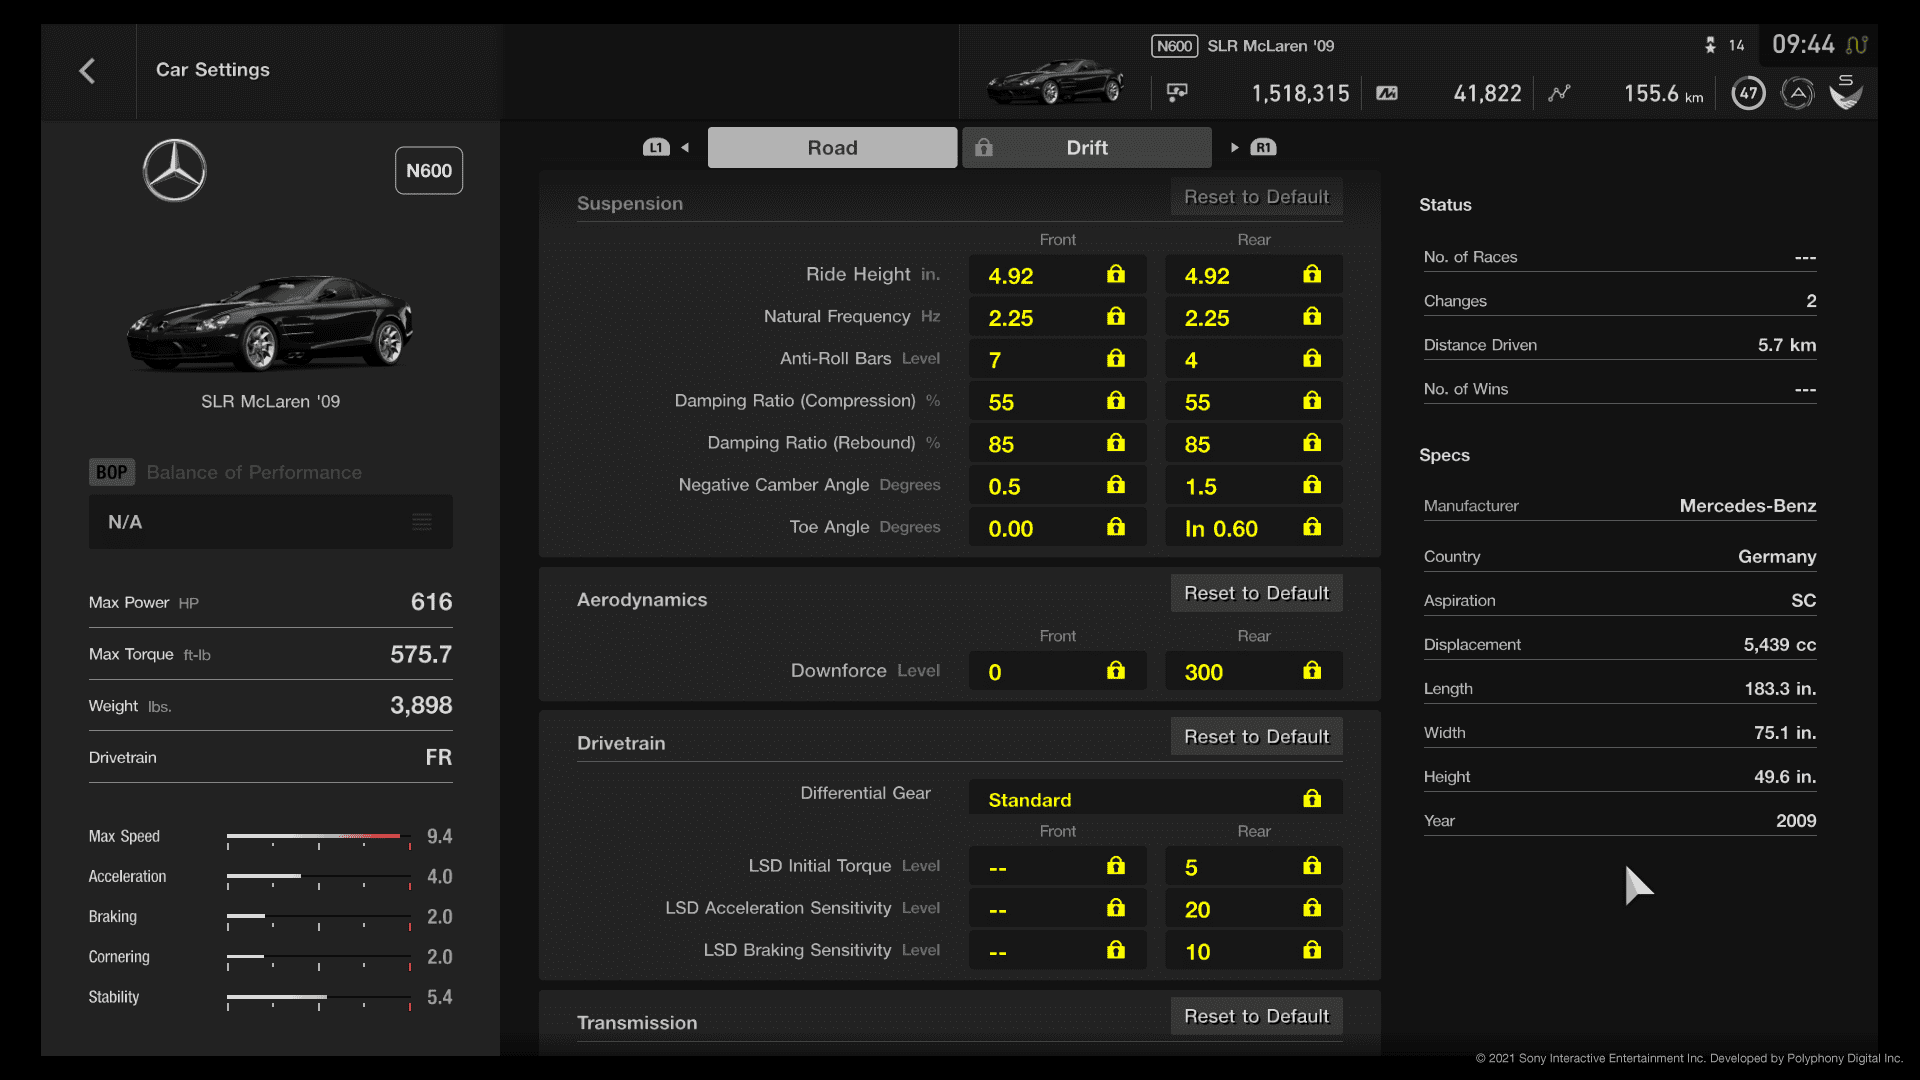Reset Aerodynamics section to default
This screenshot has width=1920, height=1080.
point(1255,592)
